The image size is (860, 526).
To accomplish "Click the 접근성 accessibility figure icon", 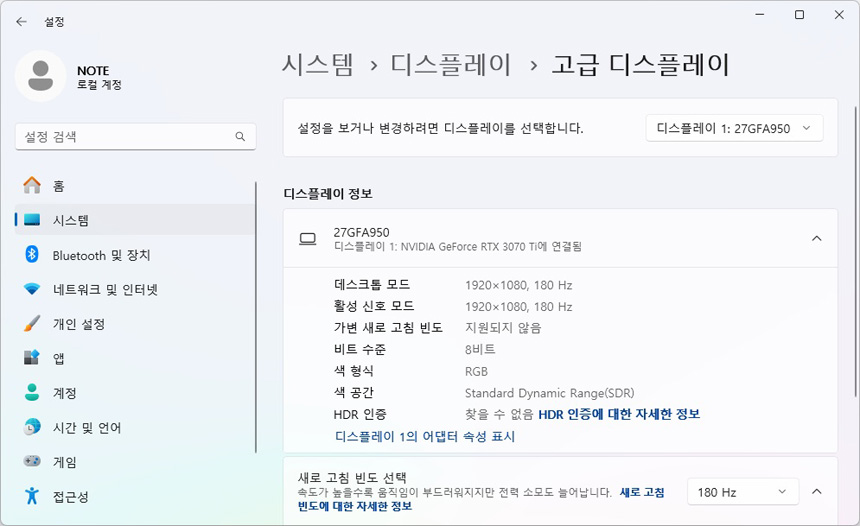I will 32,496.
